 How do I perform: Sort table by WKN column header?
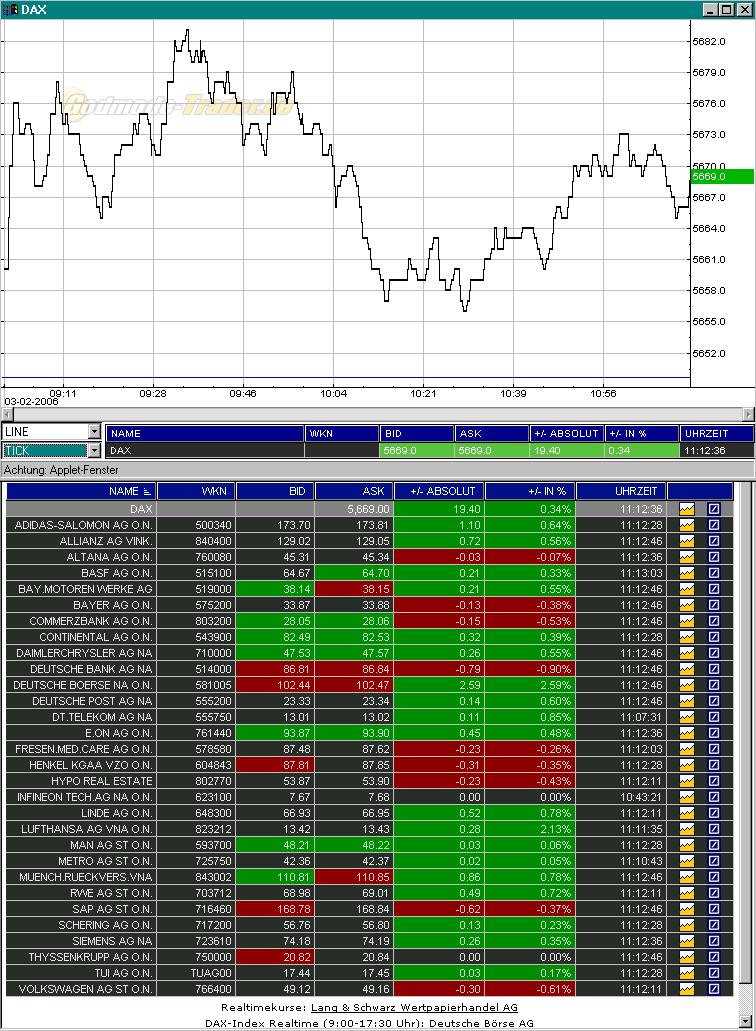(x=197, y=491)
